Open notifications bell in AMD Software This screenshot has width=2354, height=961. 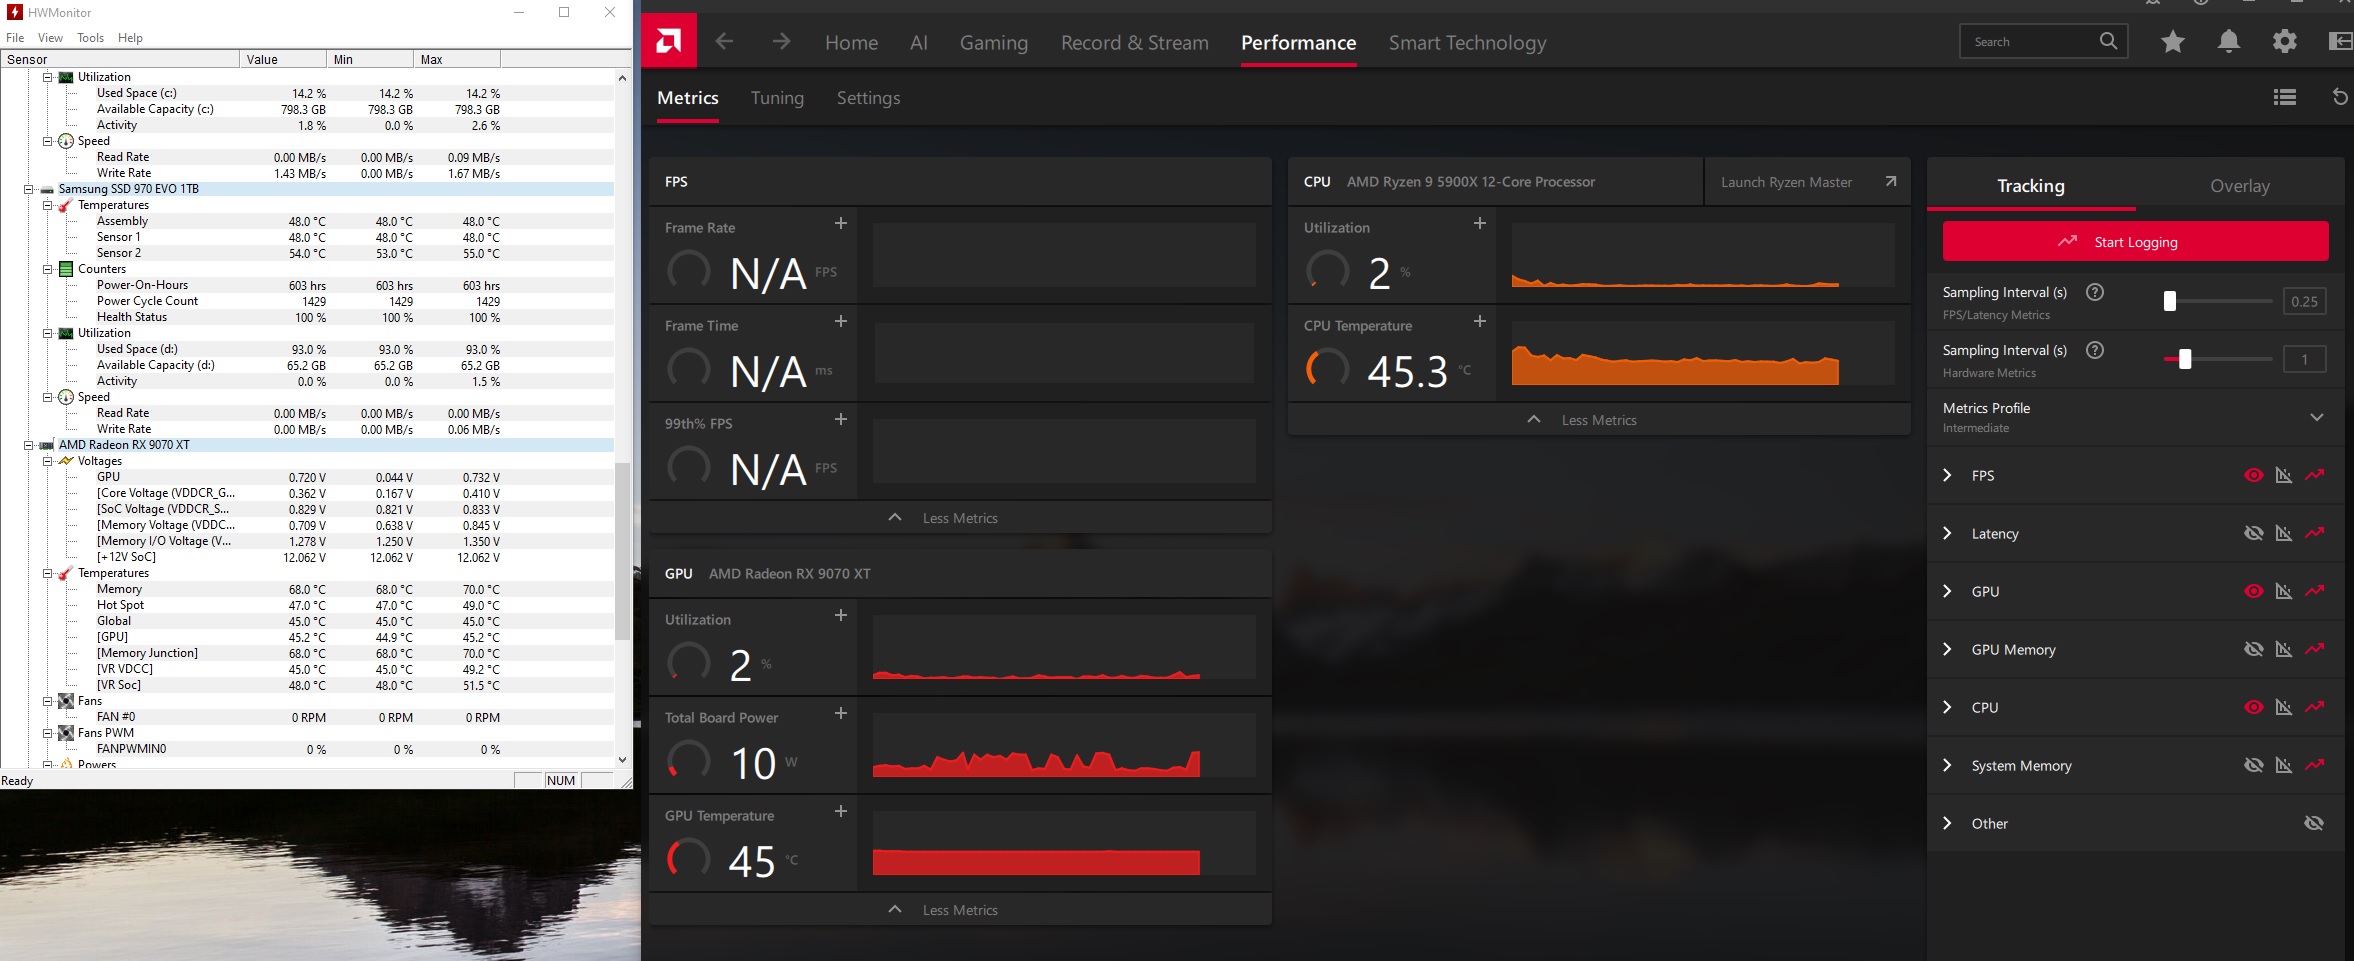pyautogui.click(x=2228, y=42)
